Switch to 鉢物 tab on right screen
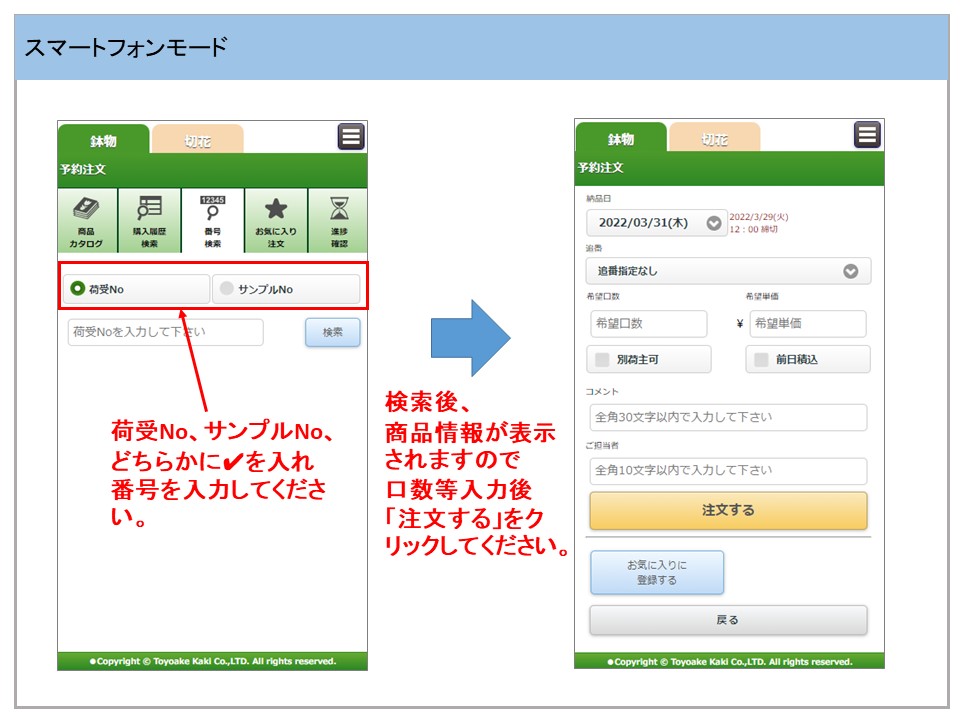The image size is (960, 720). [620, 139]
